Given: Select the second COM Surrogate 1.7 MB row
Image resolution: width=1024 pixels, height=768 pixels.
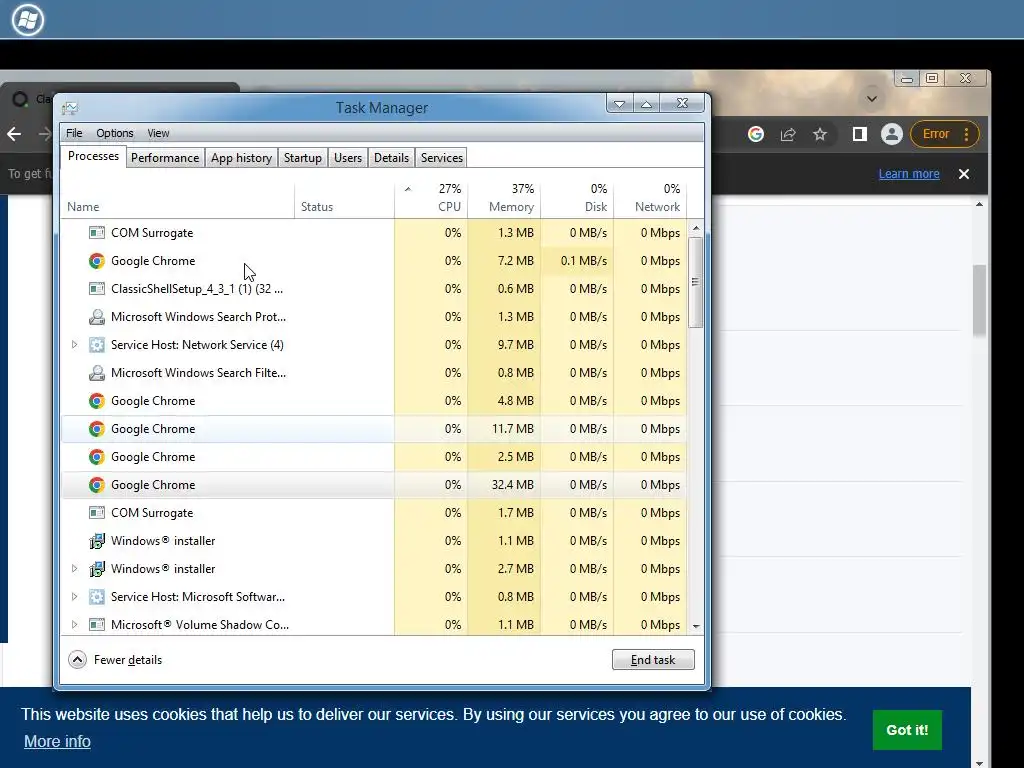Looking at the screenshot, I should point(374,513).
